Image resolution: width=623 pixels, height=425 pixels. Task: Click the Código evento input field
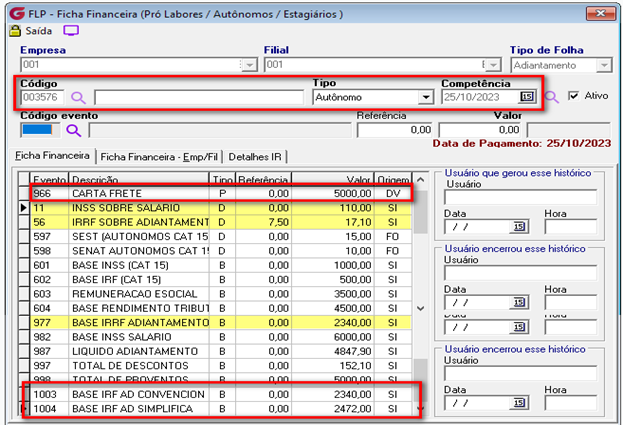click(x=40, y=130)
